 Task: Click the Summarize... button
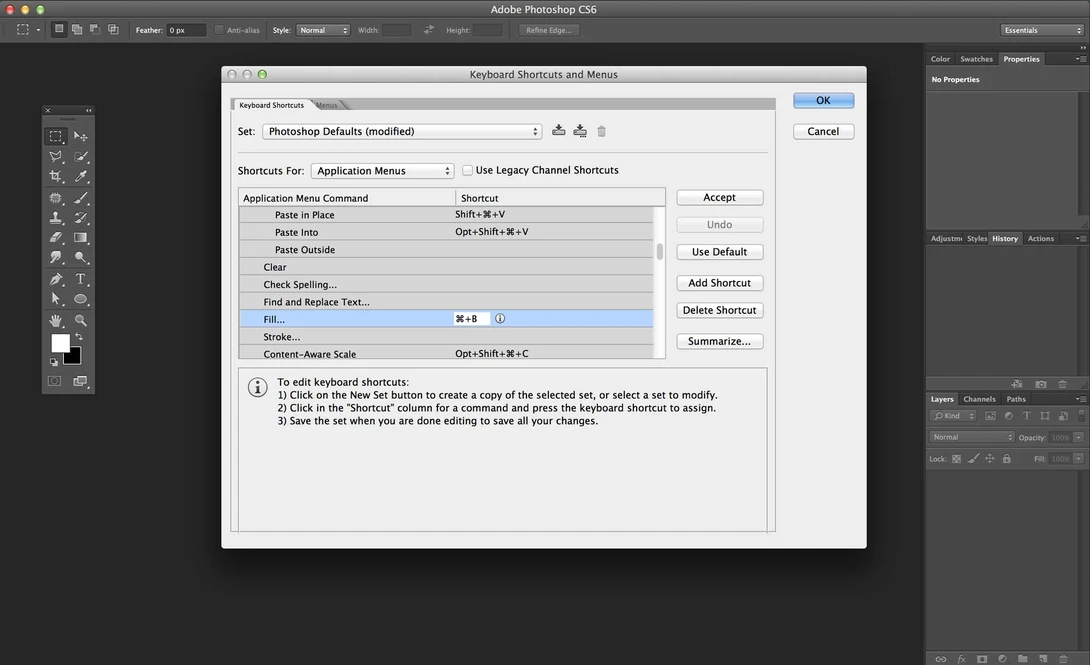[x=719, y=341]
